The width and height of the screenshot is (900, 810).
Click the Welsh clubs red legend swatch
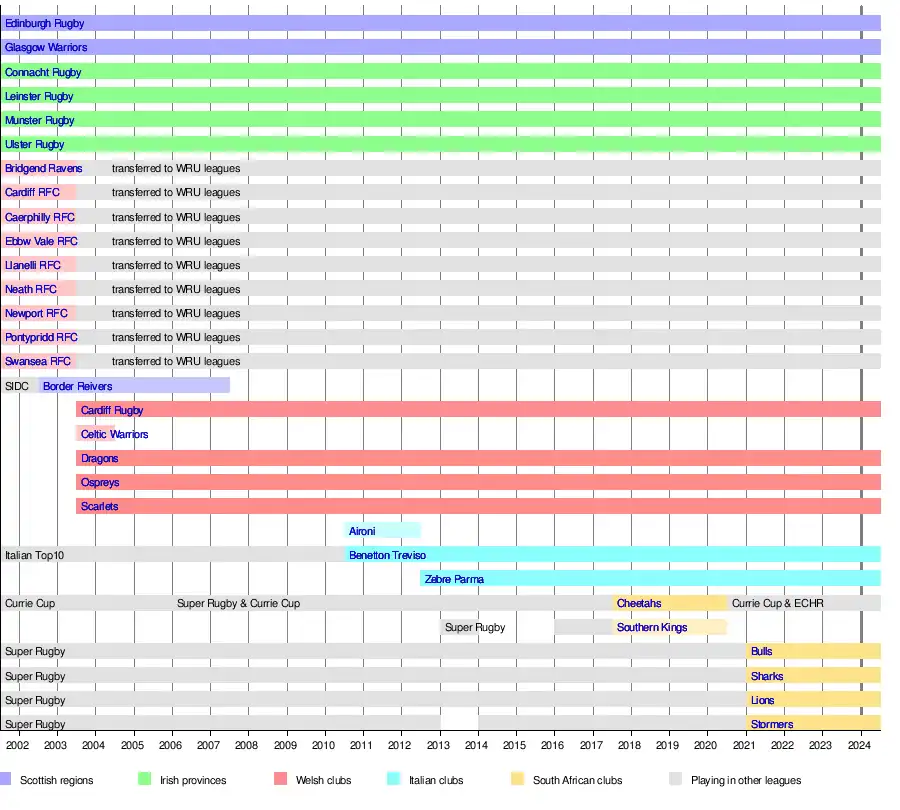point(278,780)
